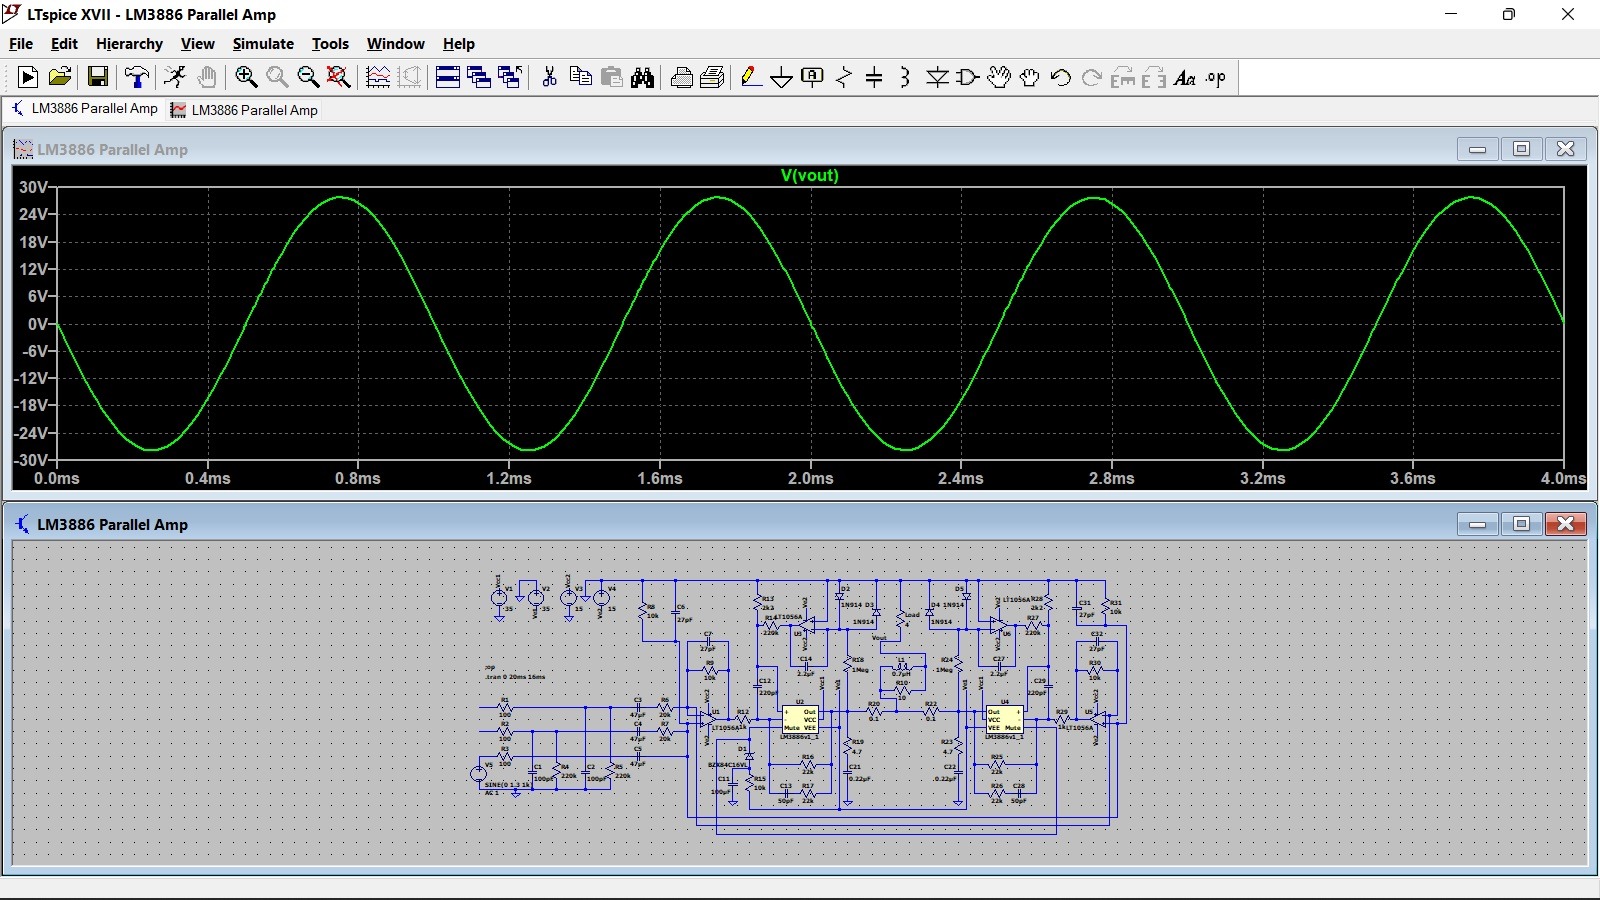Maximize the waveform plot pane

(x=1521, y=149)
